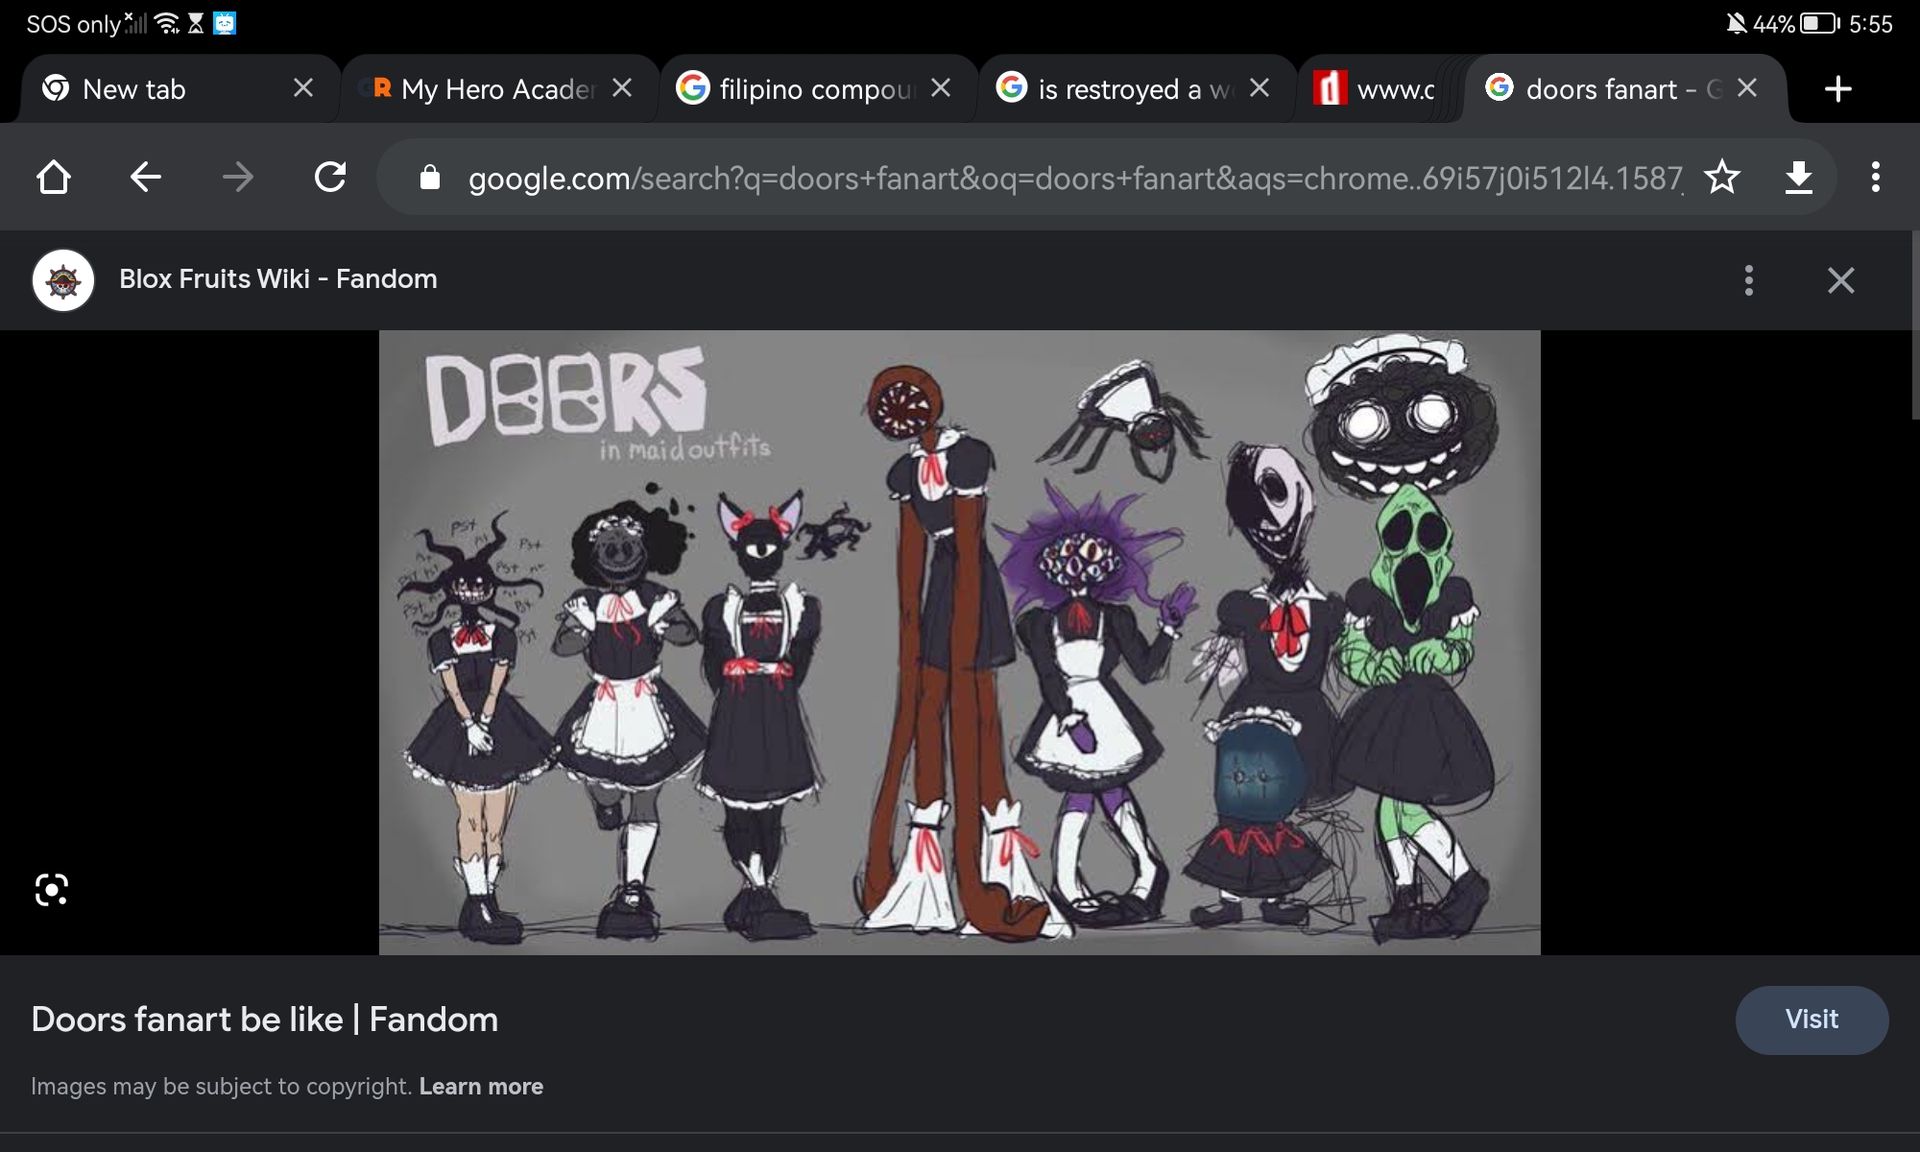Screen dimensions: 1920x1152
Task: Click the Learn more link
Action: [481, 1087]
